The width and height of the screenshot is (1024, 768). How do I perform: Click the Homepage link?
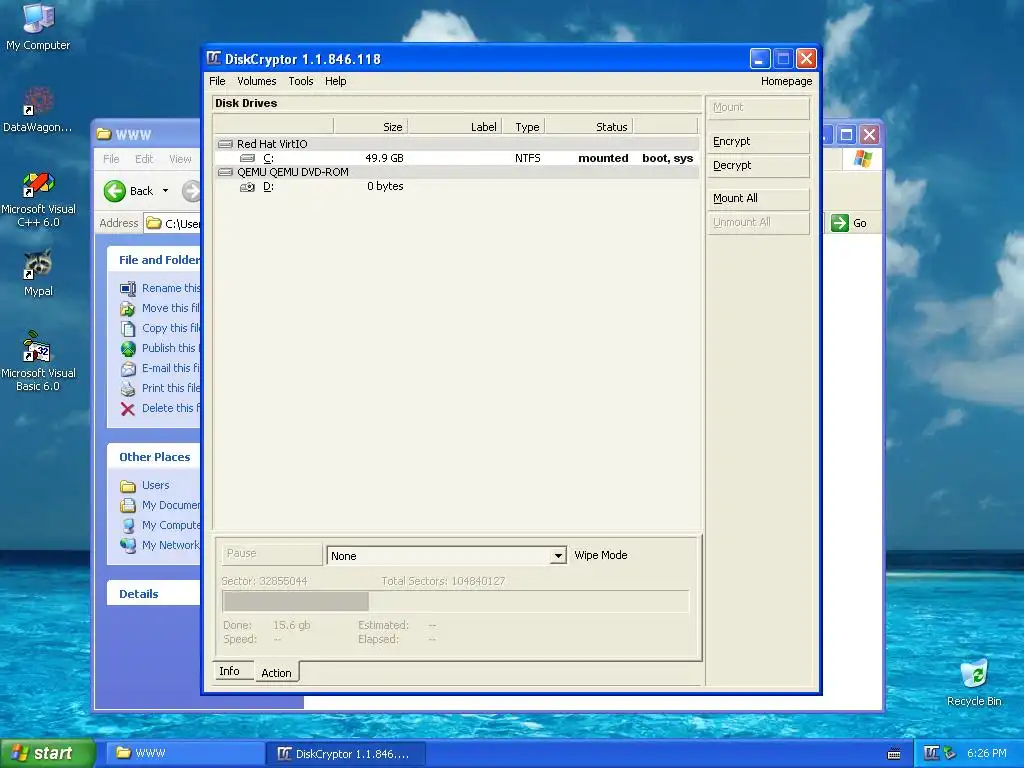coord(786,81)
